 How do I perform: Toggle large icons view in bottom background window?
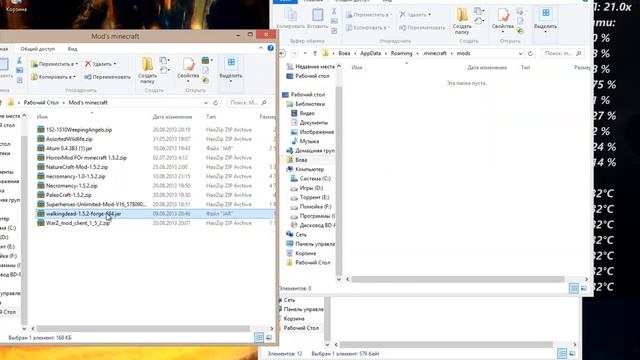pos(572,353)
